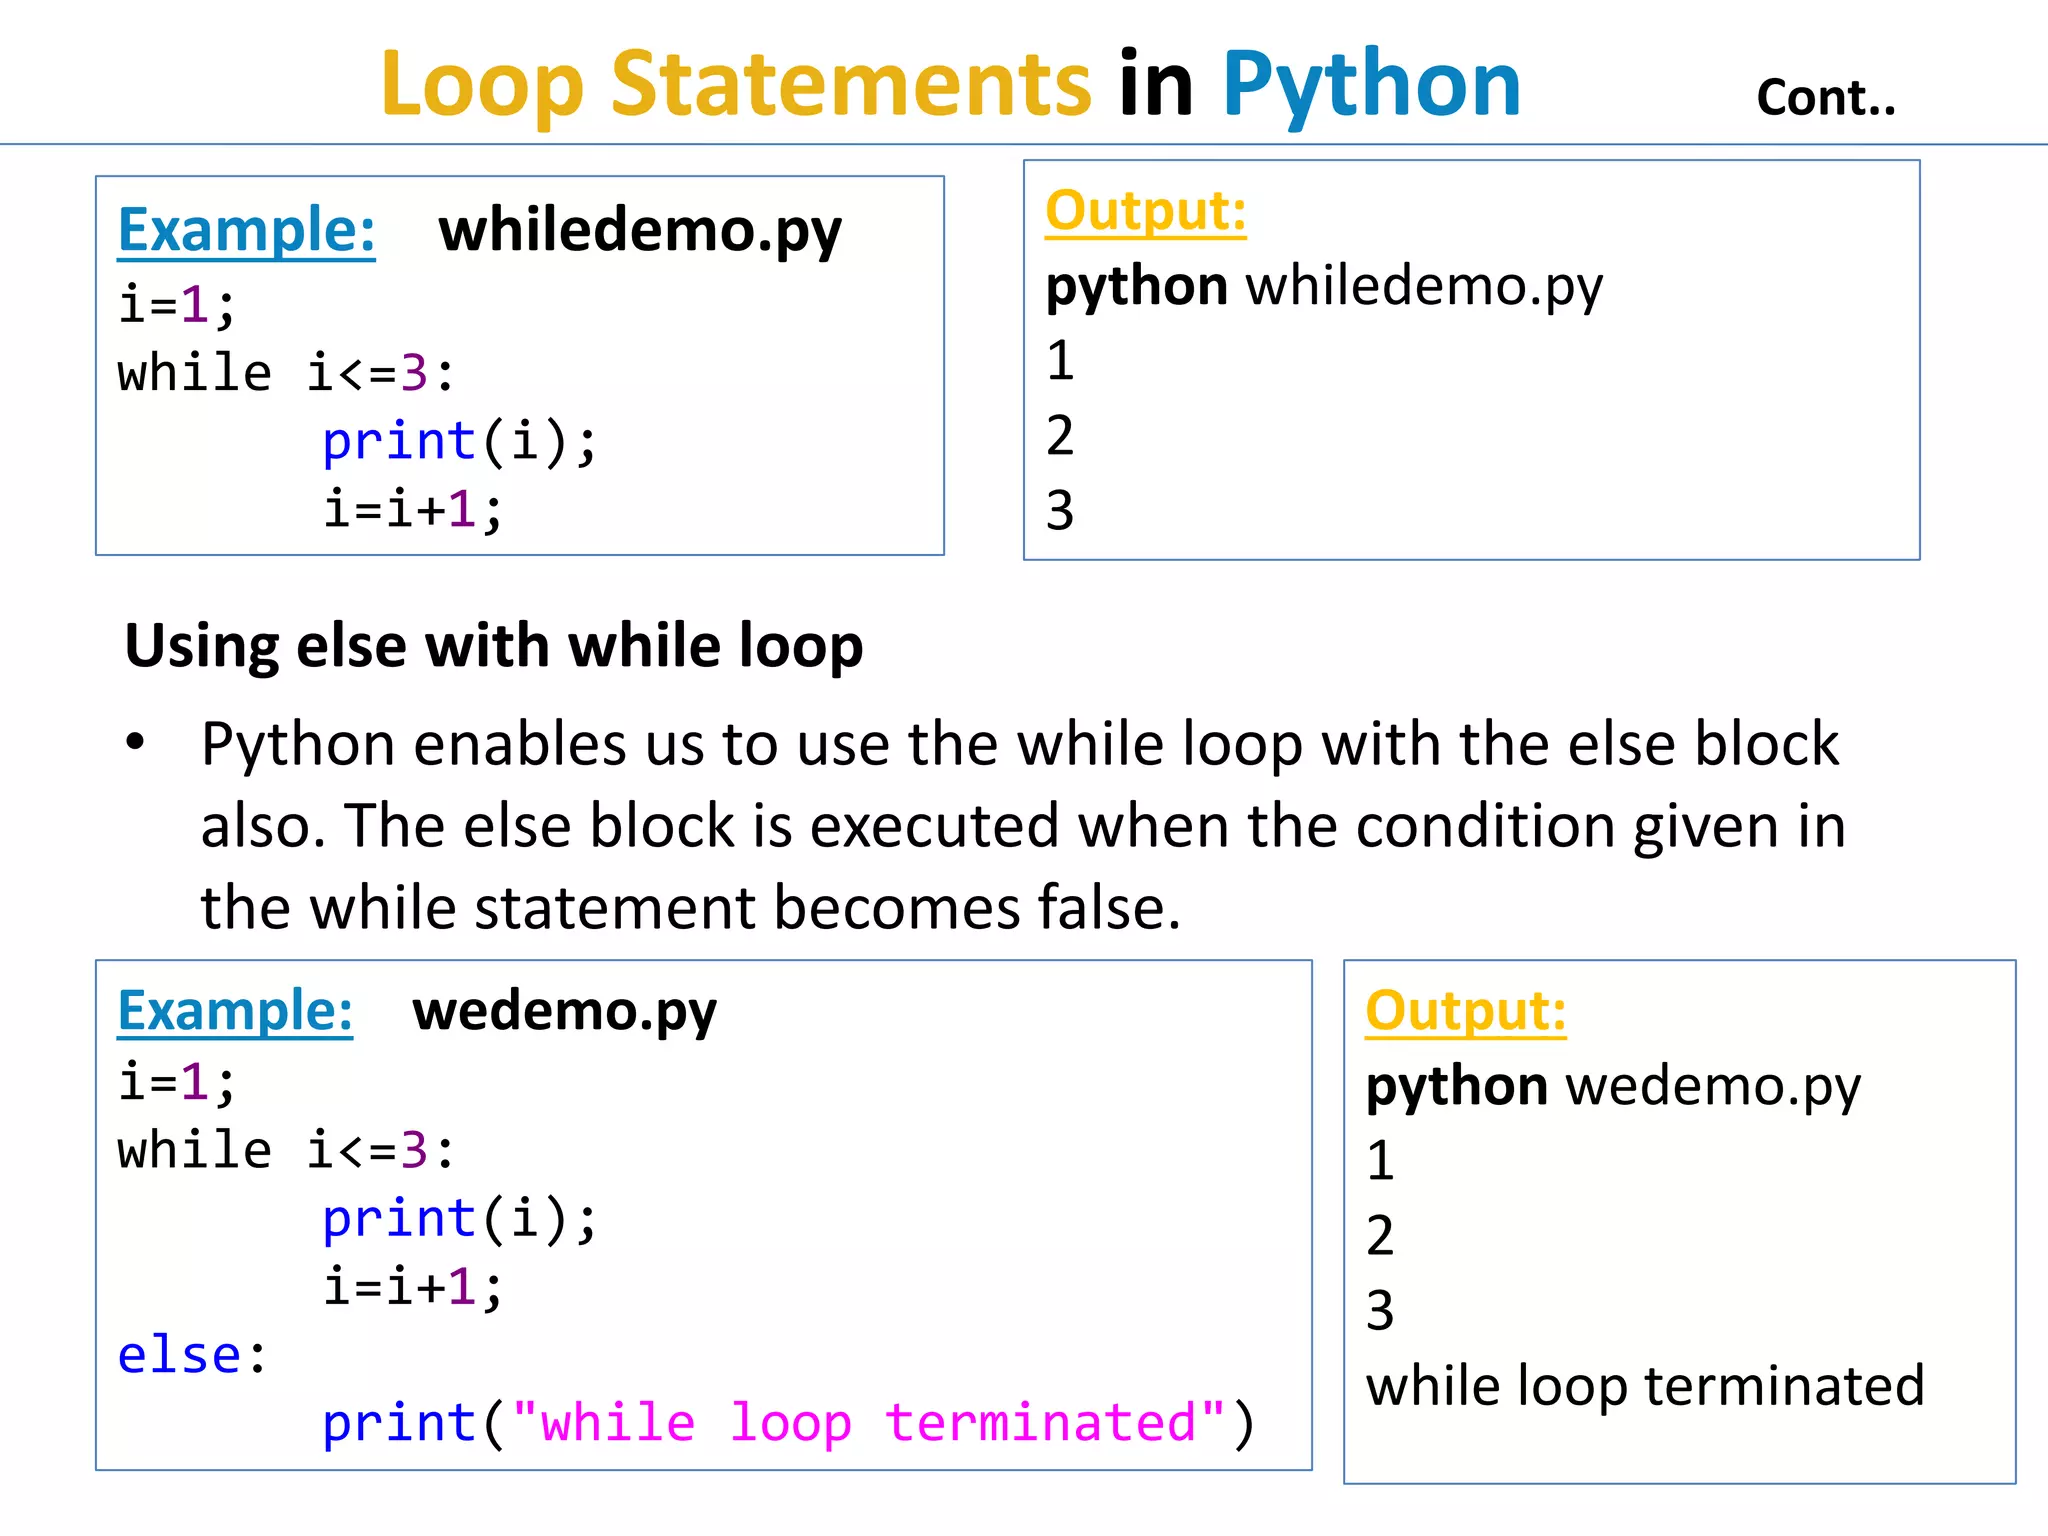Click the blue 'Python' title word
This screenshot has height=1536, width=2048.
[1371, 85]
